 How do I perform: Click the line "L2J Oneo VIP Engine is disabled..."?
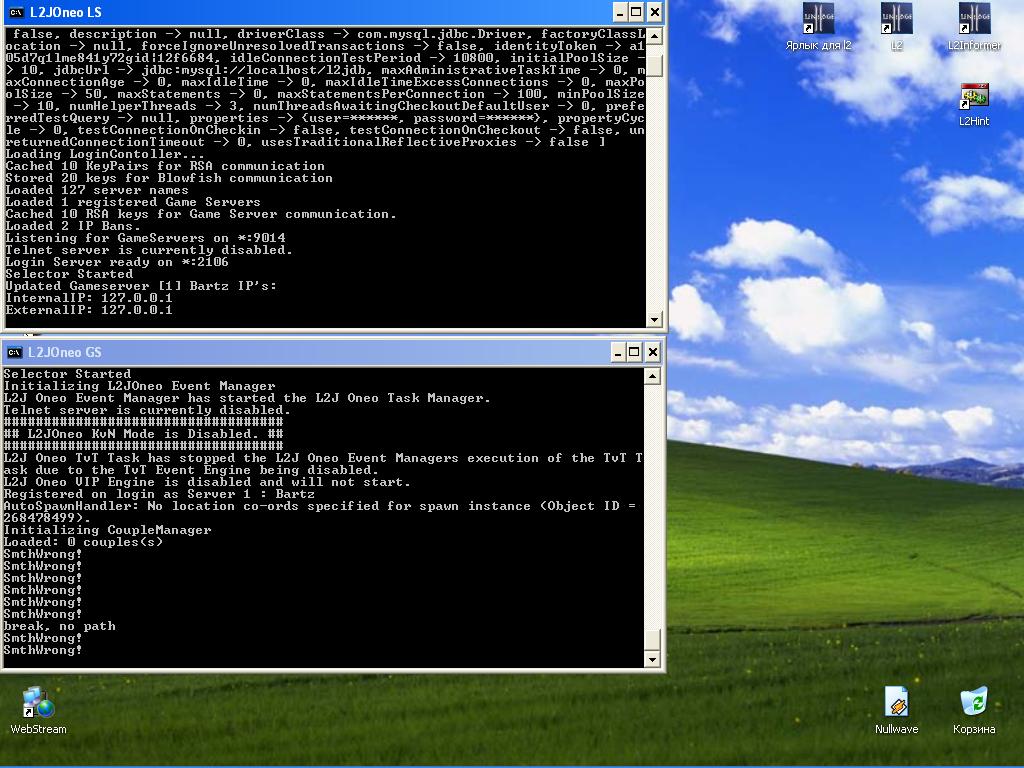click(x=207, y=482)
